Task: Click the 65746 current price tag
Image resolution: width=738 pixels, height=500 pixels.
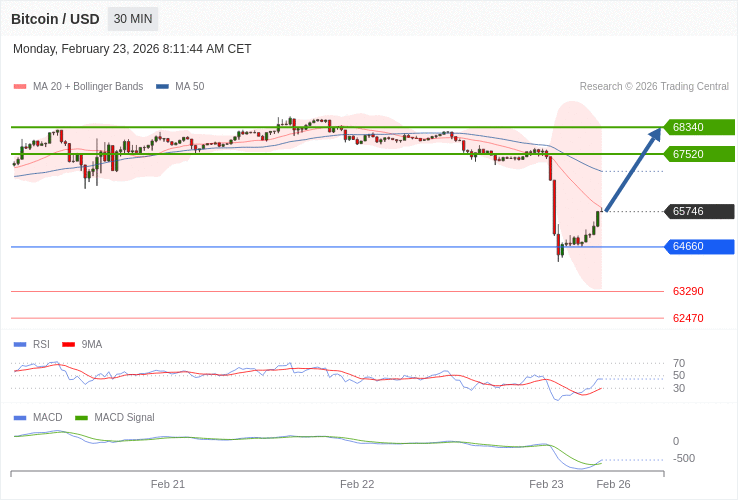Action: pos(699,211)
